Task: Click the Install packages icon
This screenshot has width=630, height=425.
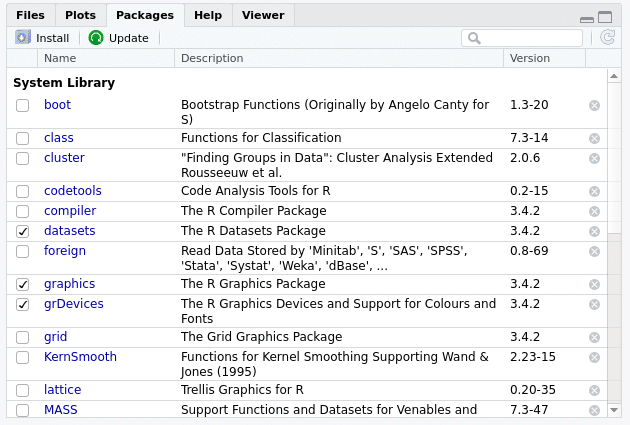Action: click(23, 38)
